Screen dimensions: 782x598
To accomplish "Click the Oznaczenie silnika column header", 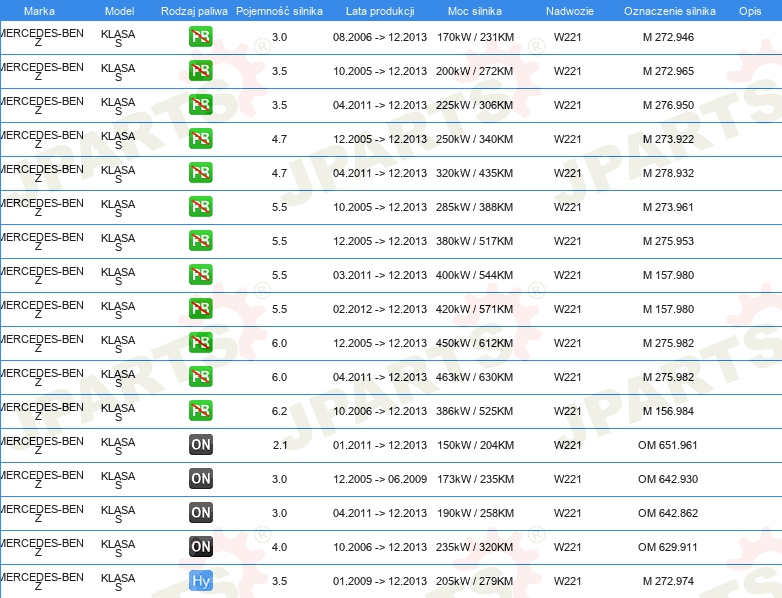I will point(670,11).
